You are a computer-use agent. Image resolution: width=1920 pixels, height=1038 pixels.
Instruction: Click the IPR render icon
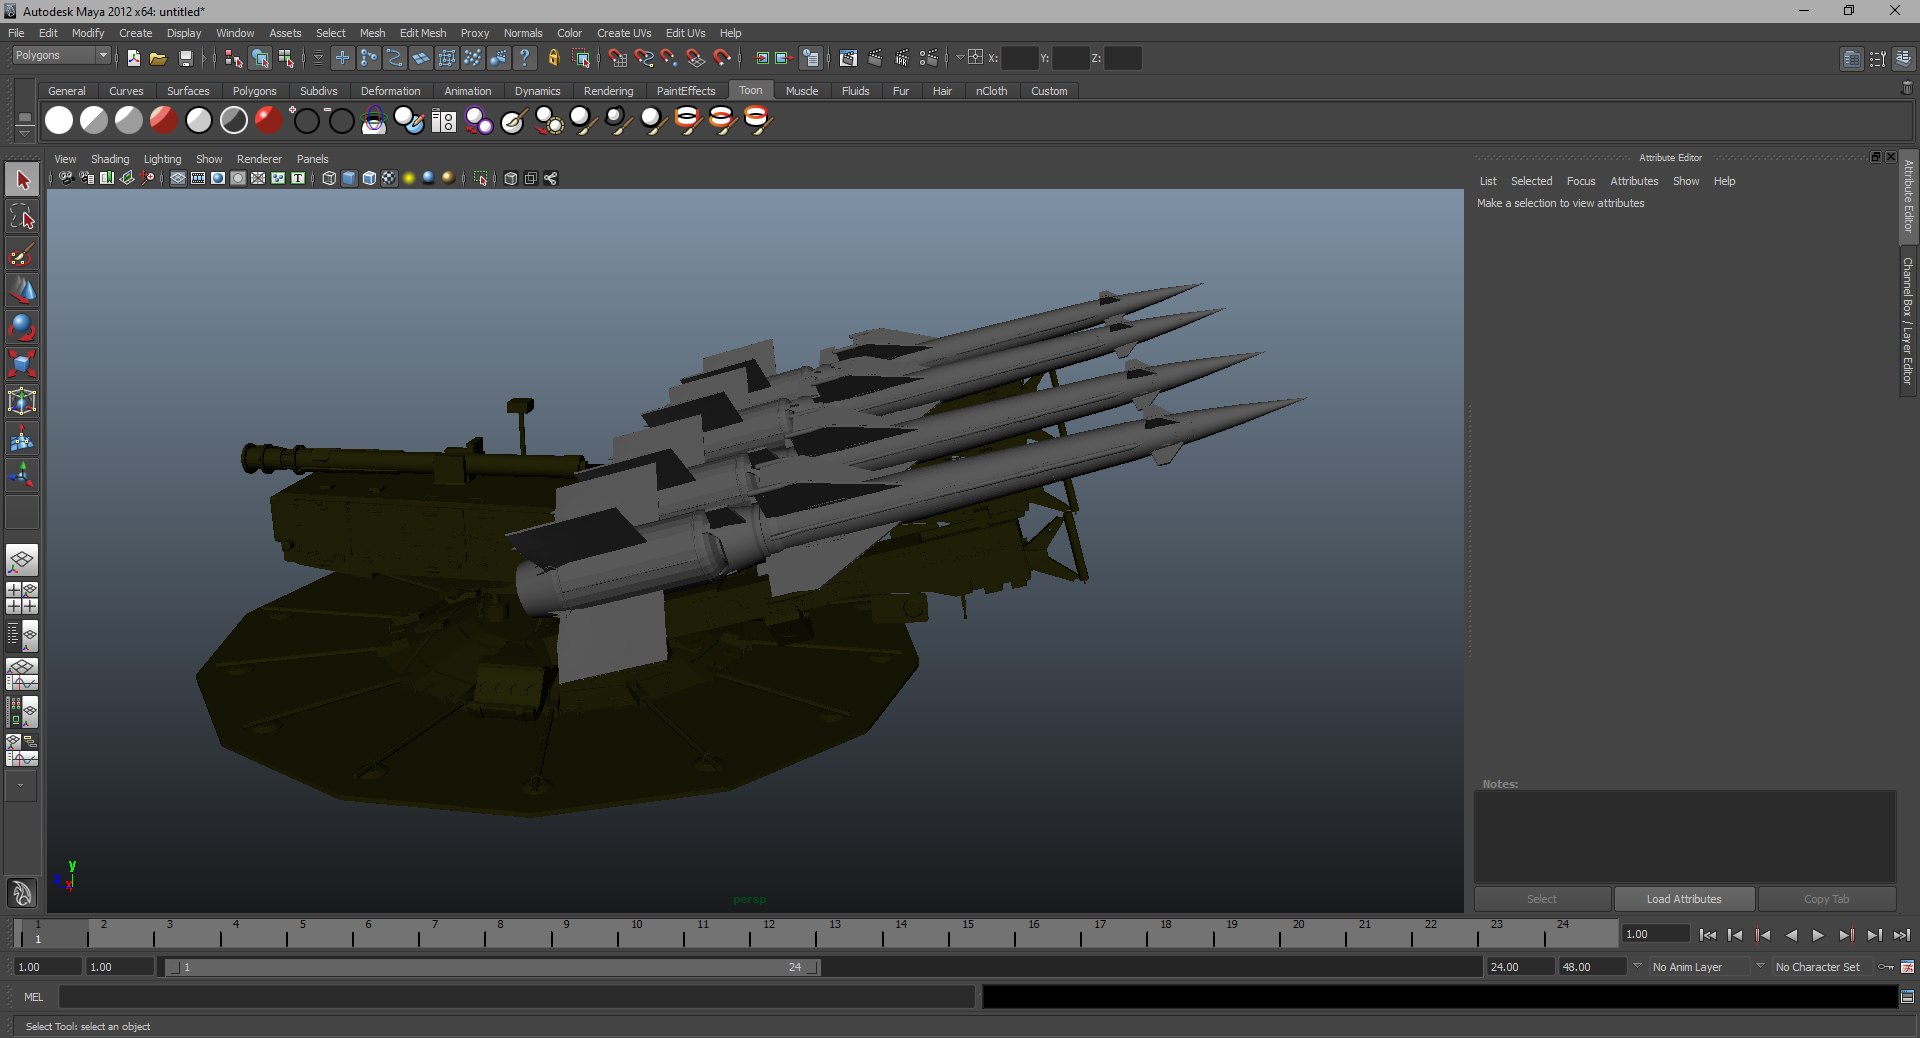tap(902, 59)
